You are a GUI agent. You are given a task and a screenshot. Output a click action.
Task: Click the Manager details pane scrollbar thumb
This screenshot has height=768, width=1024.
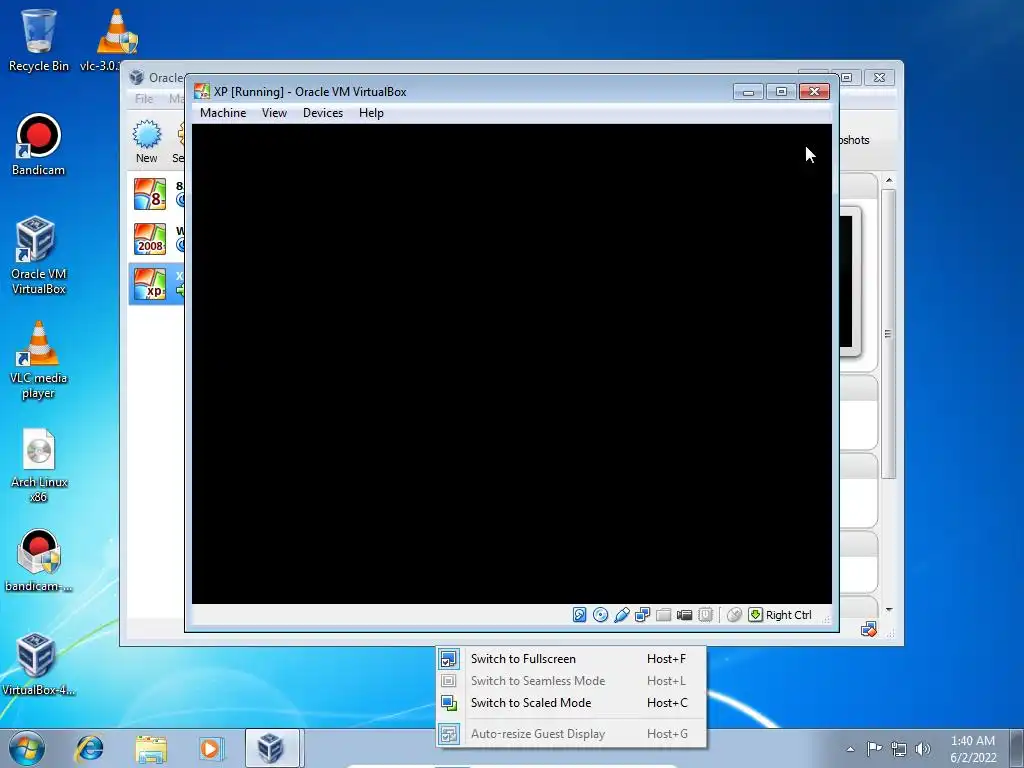click(888, 334)
